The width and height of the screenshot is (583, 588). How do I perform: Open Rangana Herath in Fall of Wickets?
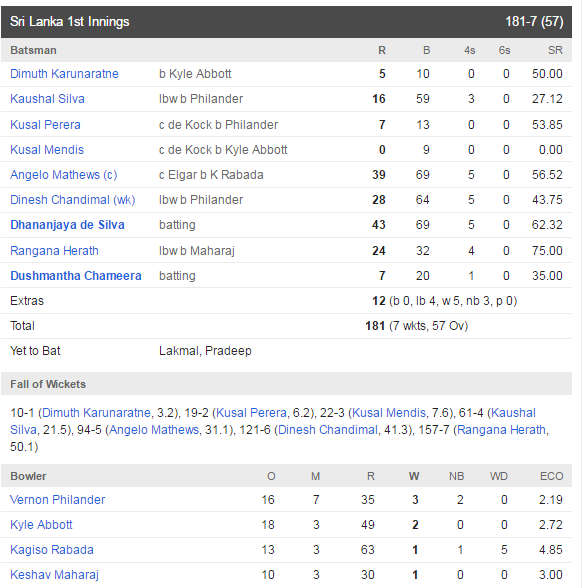(x=501, y=430)
